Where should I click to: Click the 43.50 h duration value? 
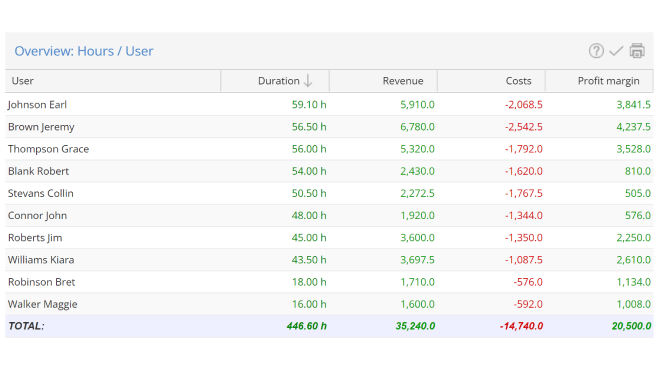point(309,260)
